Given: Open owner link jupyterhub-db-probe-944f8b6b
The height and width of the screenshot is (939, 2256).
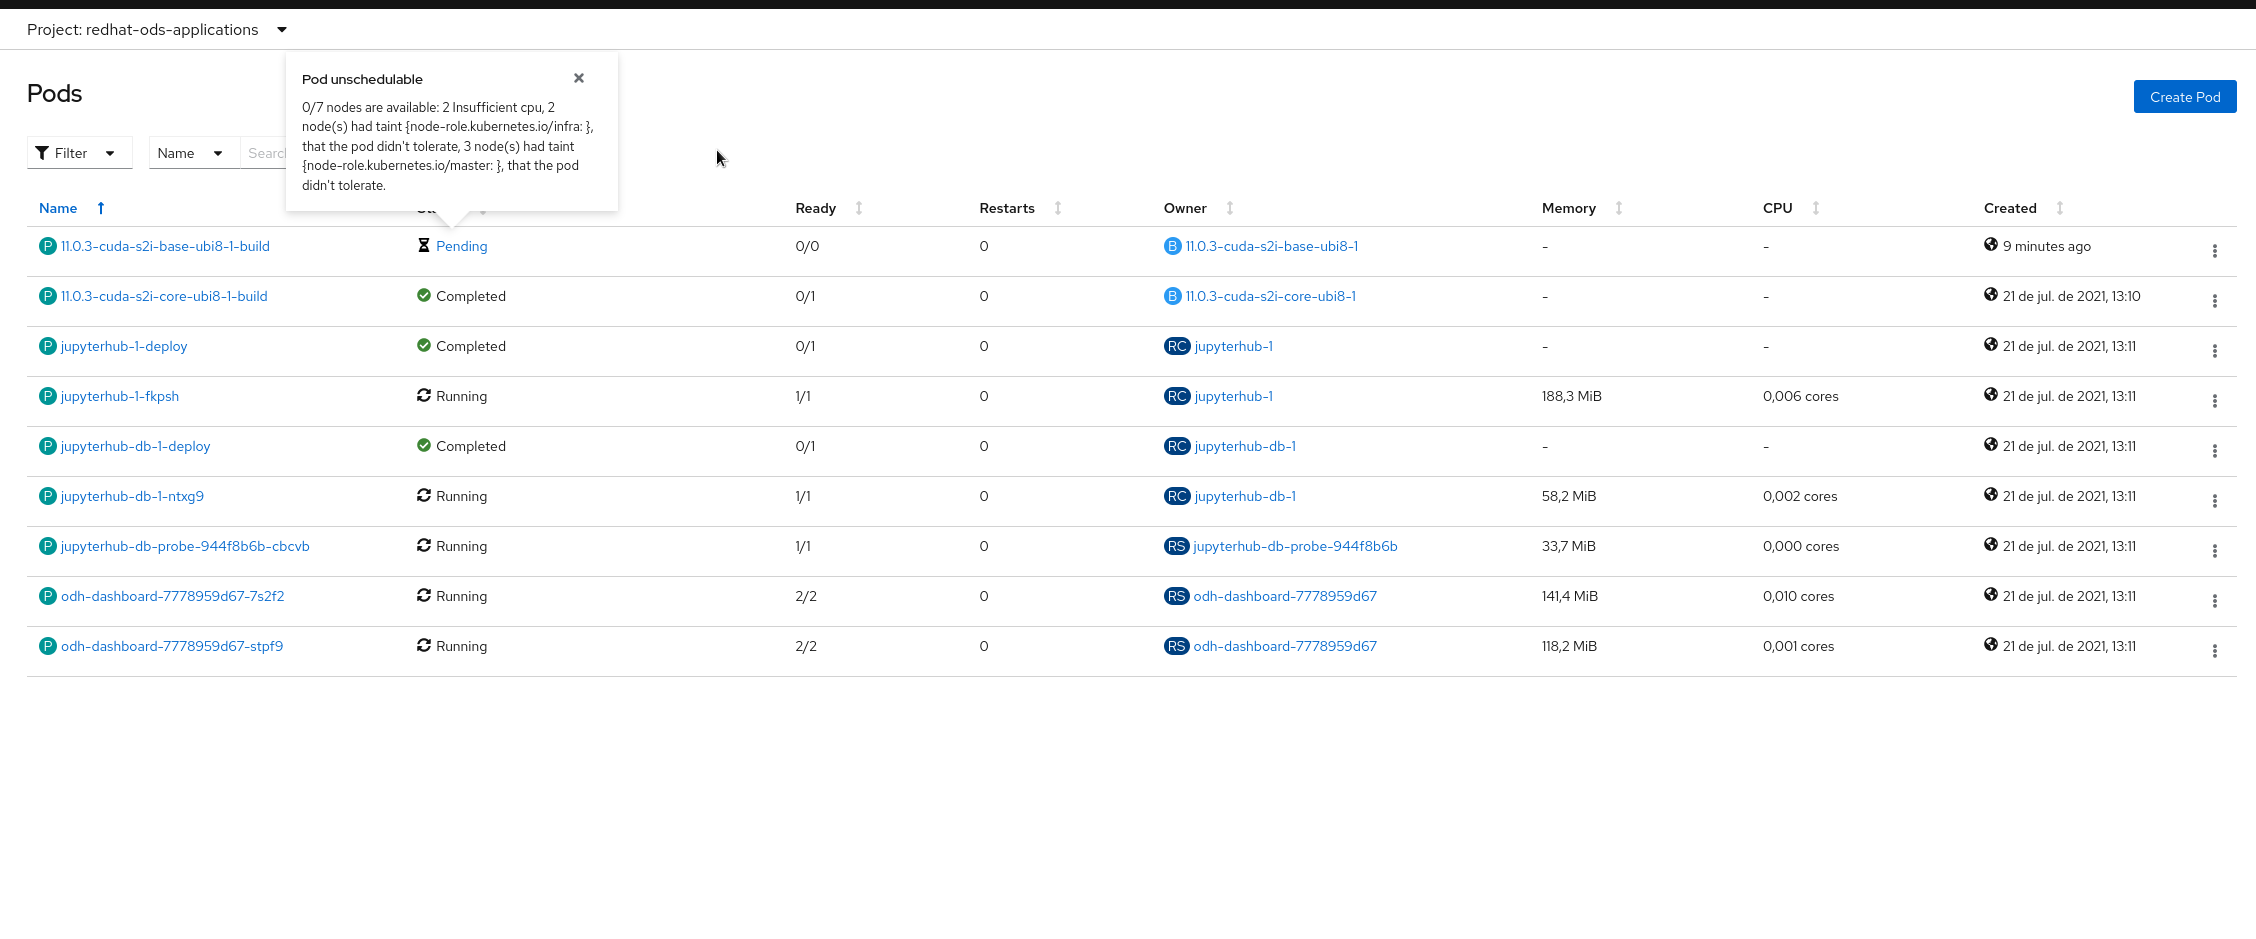Looking at the screenshot, I should click(x=1295, y=546).
